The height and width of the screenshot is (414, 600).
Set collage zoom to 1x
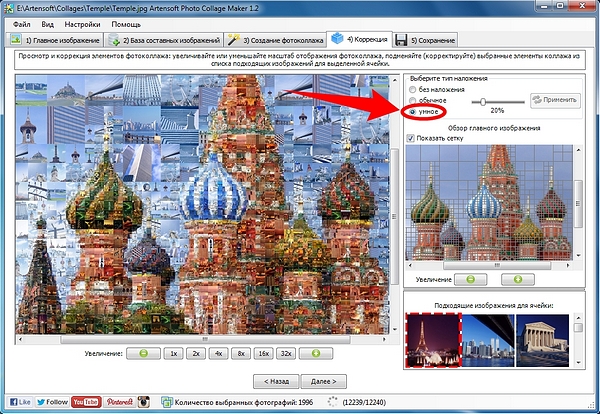coord(174,354)
